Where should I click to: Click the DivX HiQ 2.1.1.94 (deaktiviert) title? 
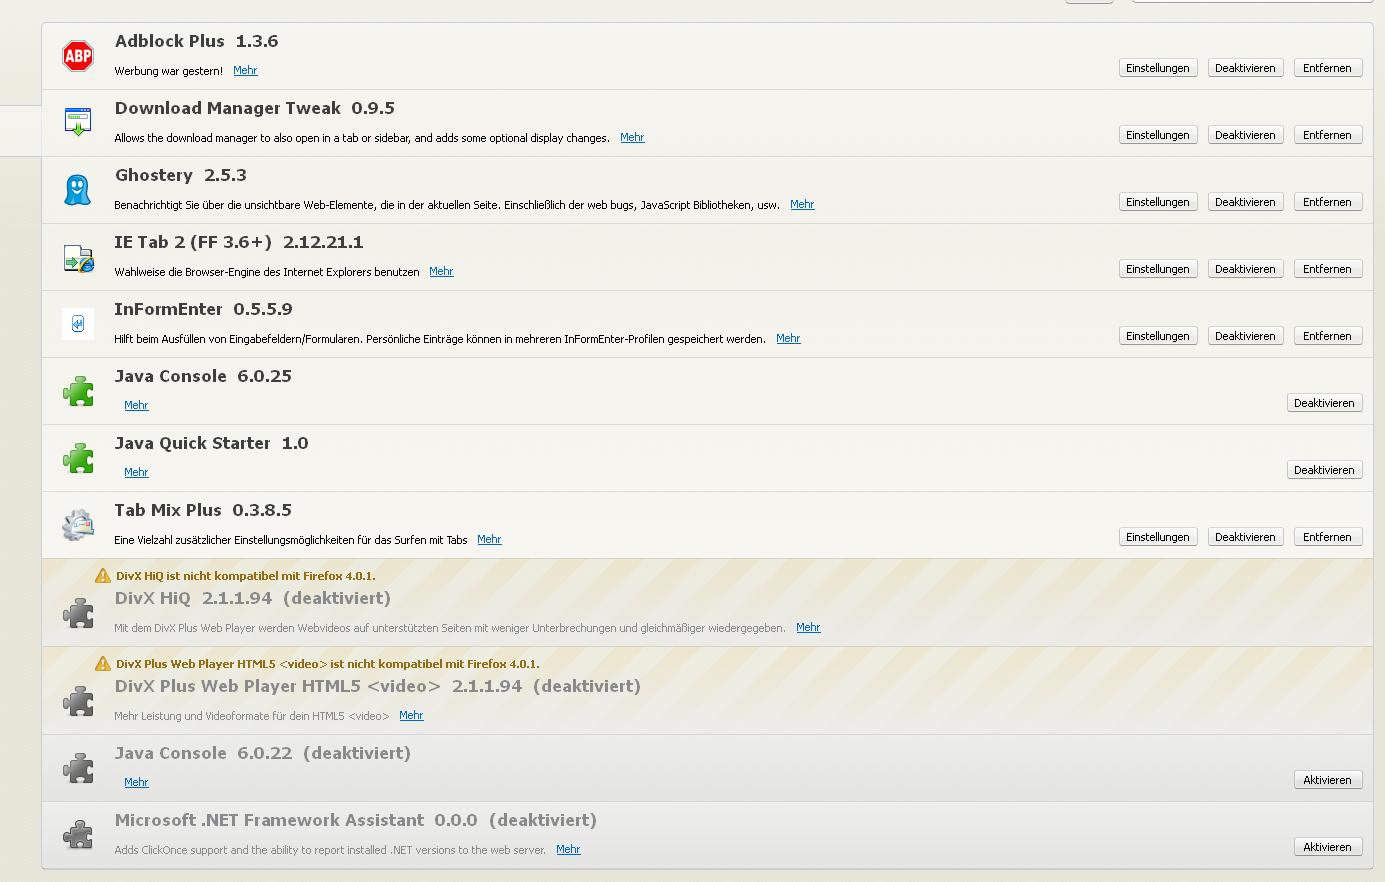point(253,598)
